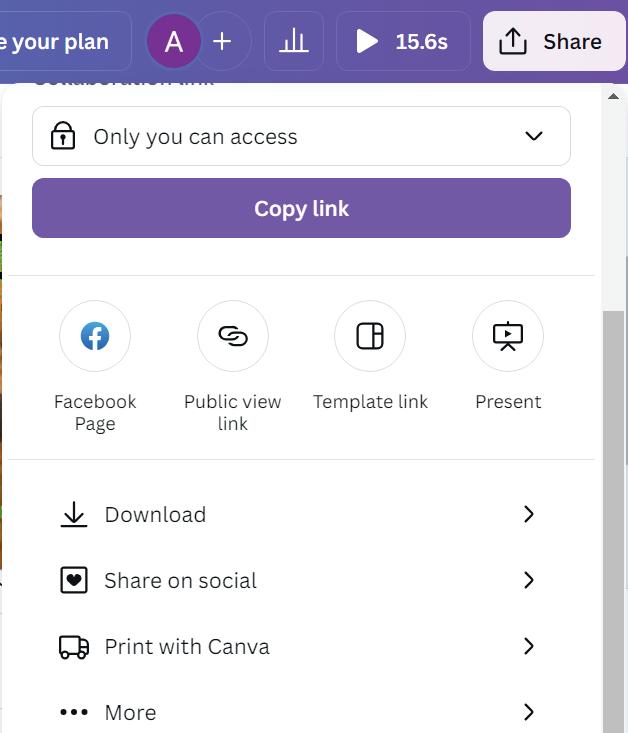Viewport: 628px width, 733px height.
Task: Expand the Print with Canva arrow
Action: point(529,646)
